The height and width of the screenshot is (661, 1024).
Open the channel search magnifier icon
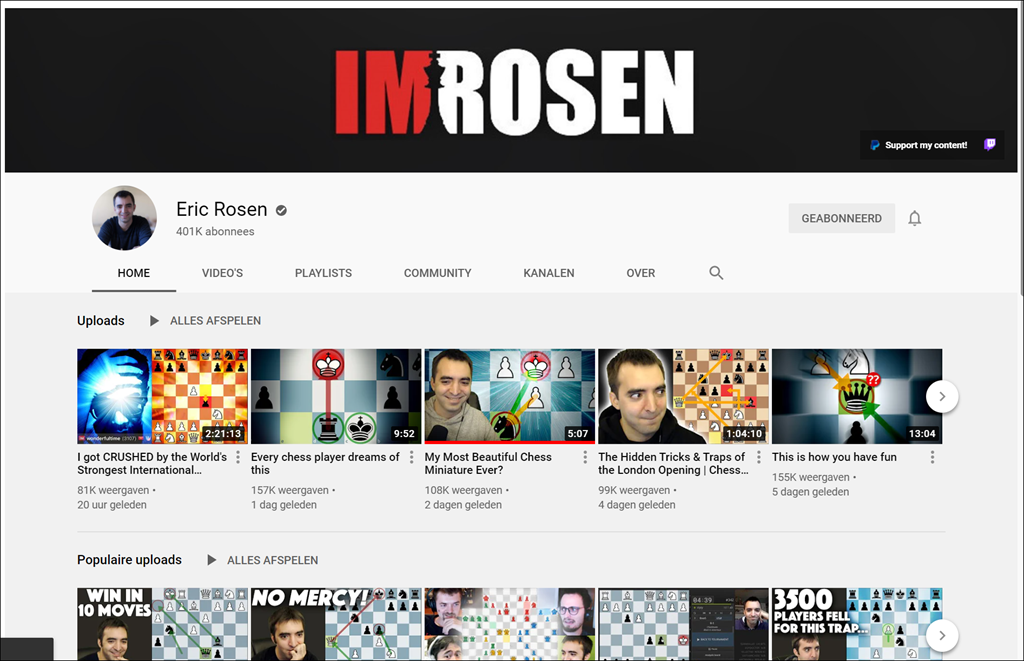coord(716,273)
